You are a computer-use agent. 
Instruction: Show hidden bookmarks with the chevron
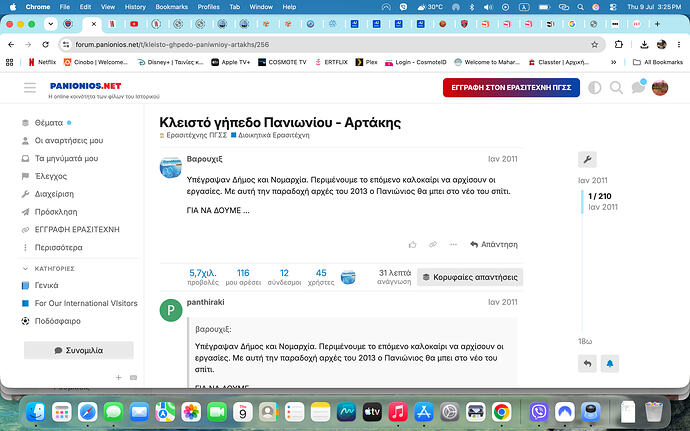(614, 62)
